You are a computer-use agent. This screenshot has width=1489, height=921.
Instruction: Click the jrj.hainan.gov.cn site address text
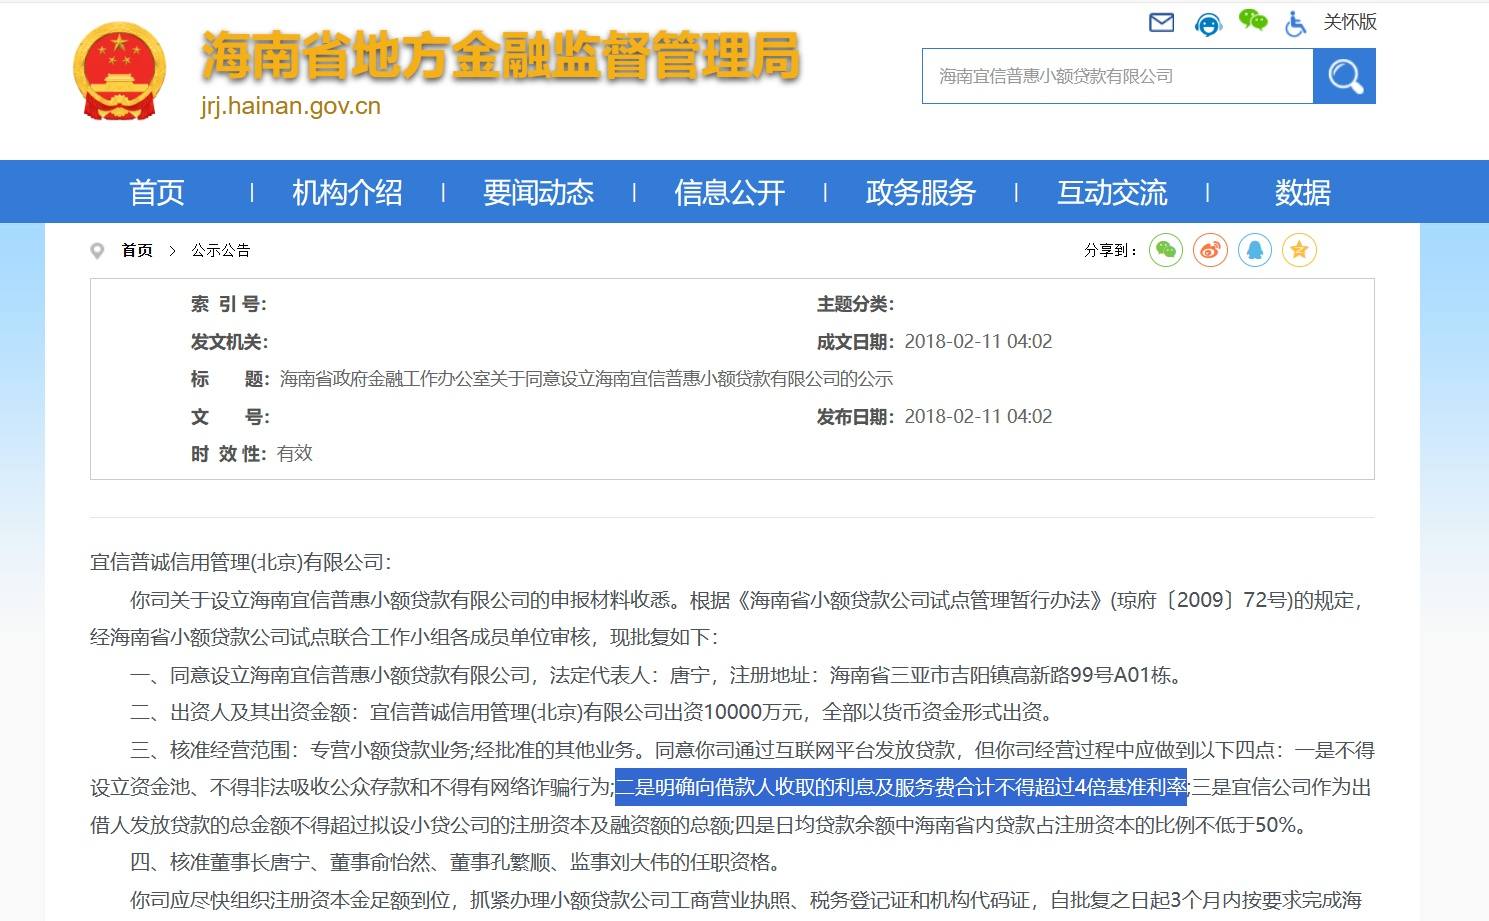pos(290,106)
